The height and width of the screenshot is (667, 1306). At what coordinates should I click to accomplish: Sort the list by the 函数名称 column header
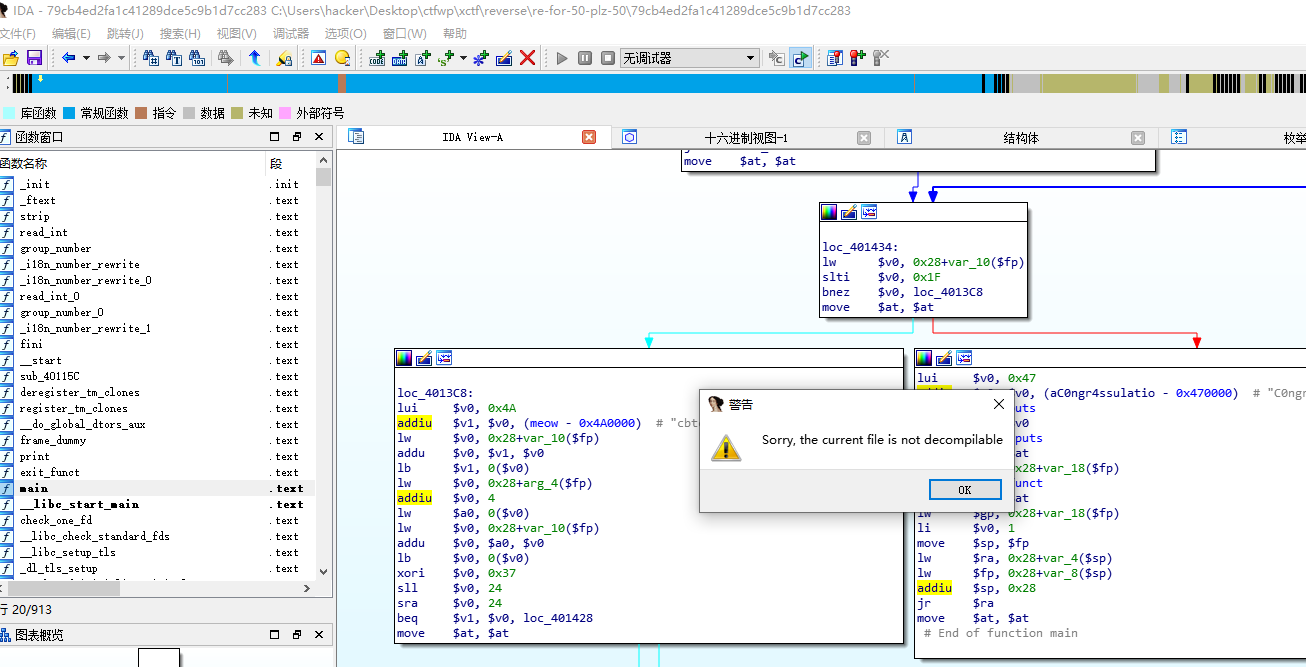[x=132, y=163]
